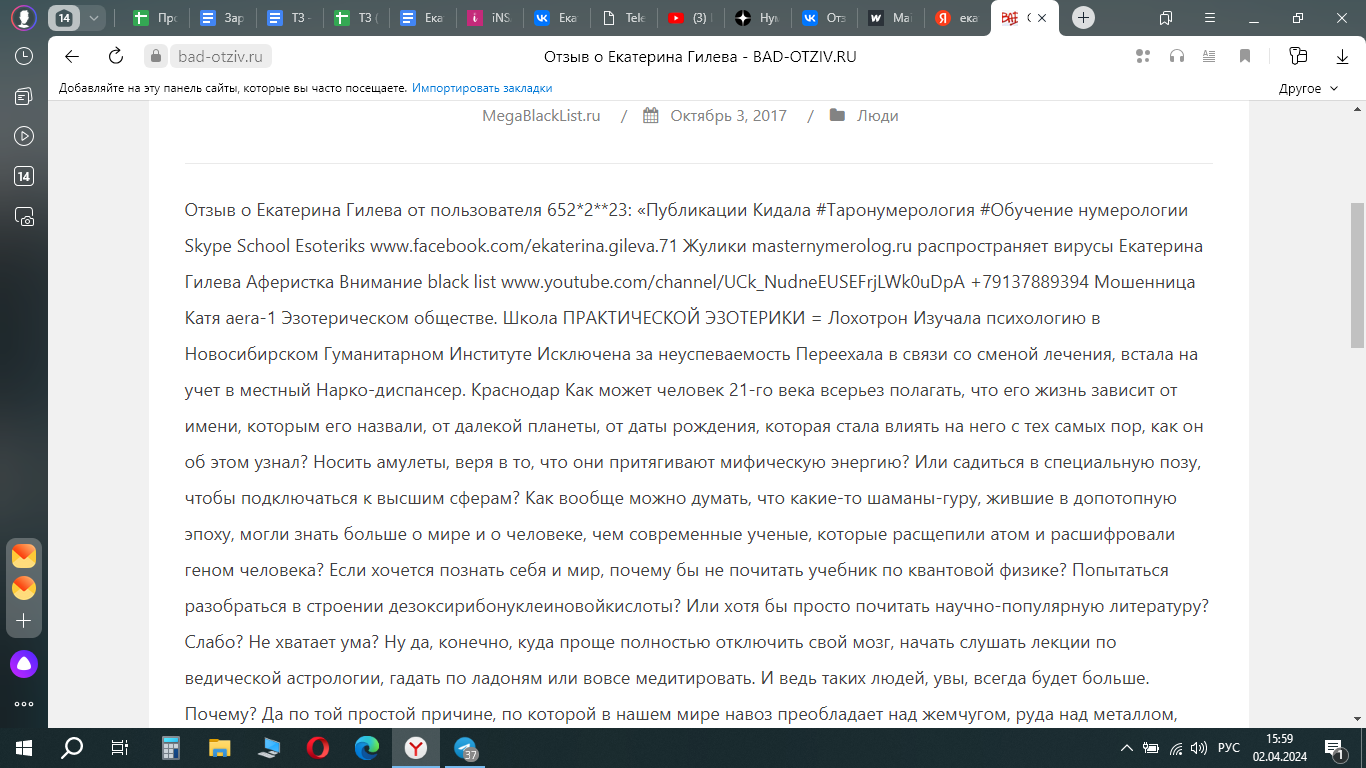This screenshot has height=768, width=1366.
Task: Switch the "РУС" keyboard language
Action: [x=1229, y=747]
